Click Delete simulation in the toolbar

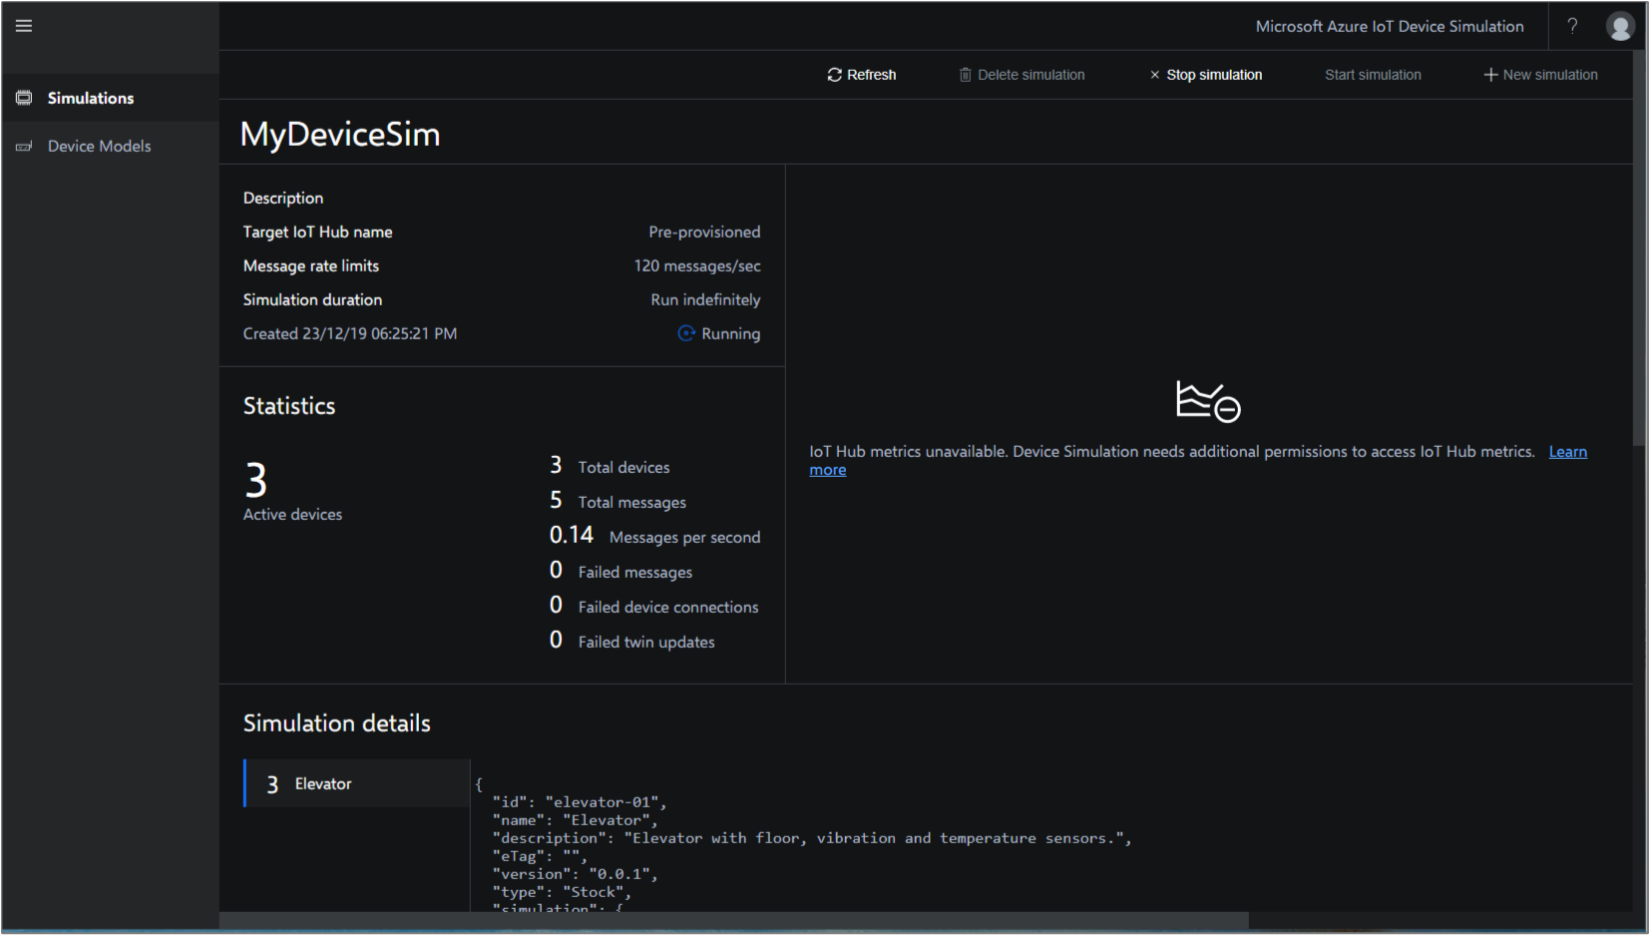point(1032,74)
